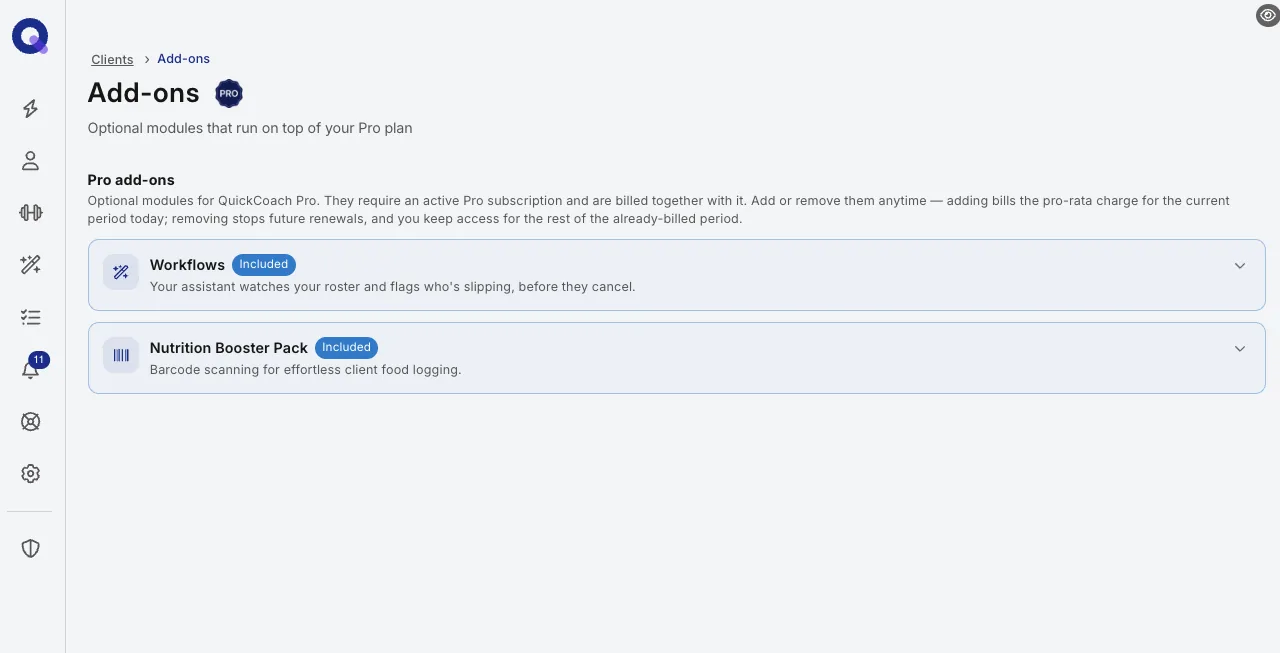
Task: Click 'Optional modules that run on top' subtitle
Action: point(250,128)
